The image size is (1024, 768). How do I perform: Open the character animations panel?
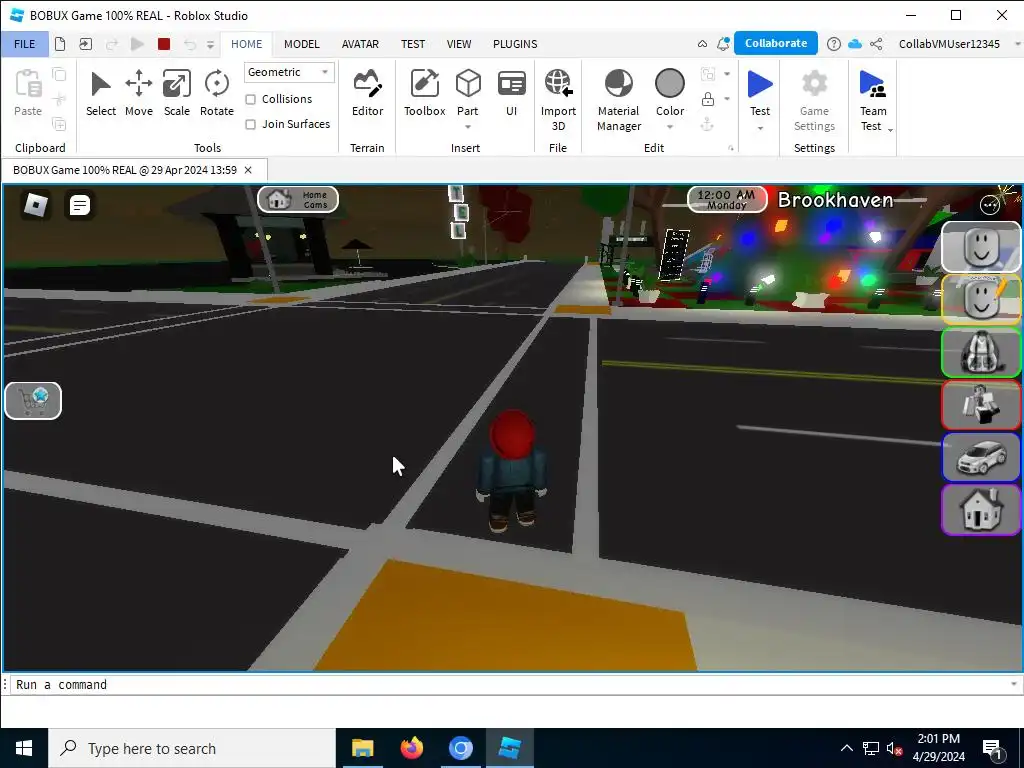pyautogui.click(x=980, y=405)
